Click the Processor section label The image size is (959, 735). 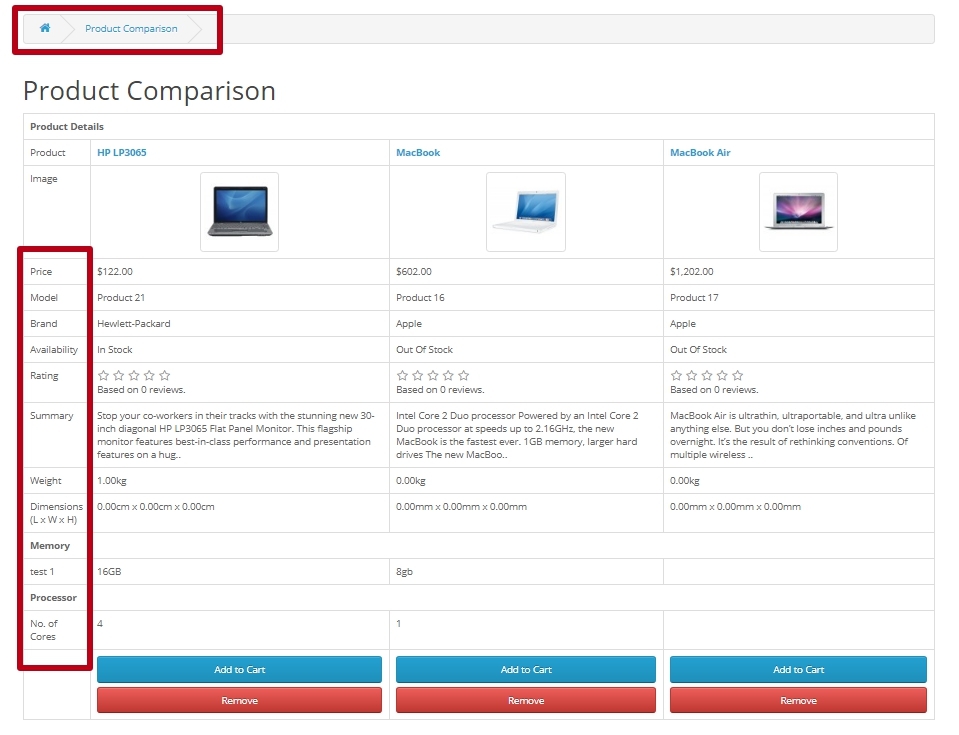click(x=53, y=597)
